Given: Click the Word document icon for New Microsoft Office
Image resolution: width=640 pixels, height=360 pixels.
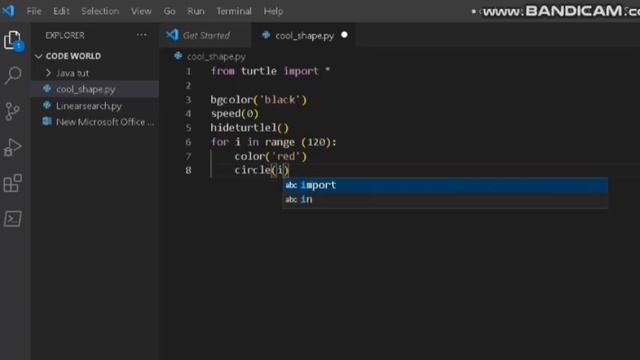Looking at the screenshot, I should 47,122.
